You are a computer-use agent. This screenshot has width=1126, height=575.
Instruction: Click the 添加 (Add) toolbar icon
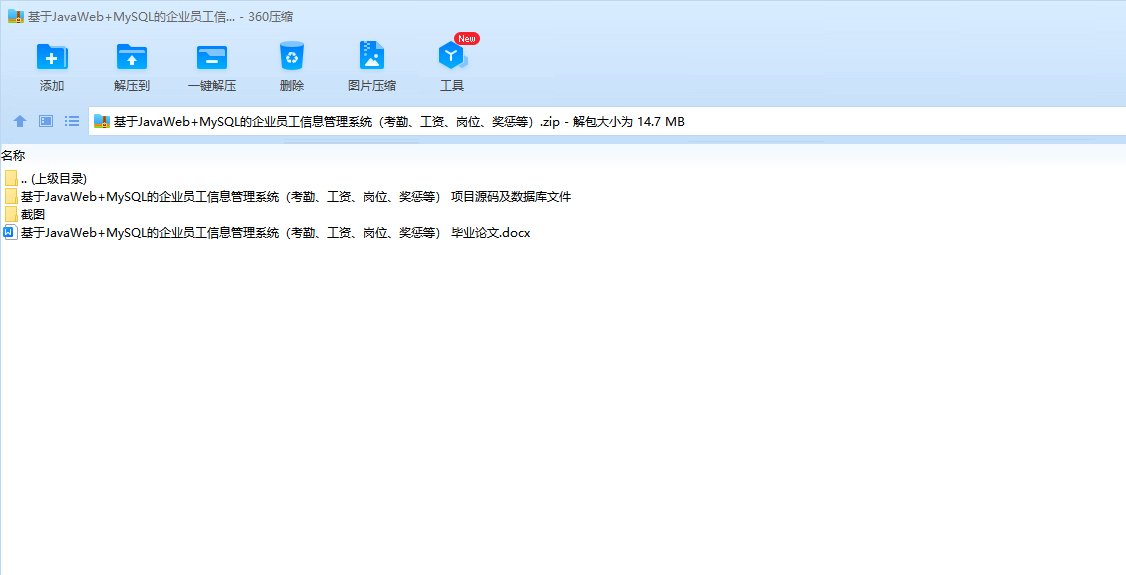point(52,57)
